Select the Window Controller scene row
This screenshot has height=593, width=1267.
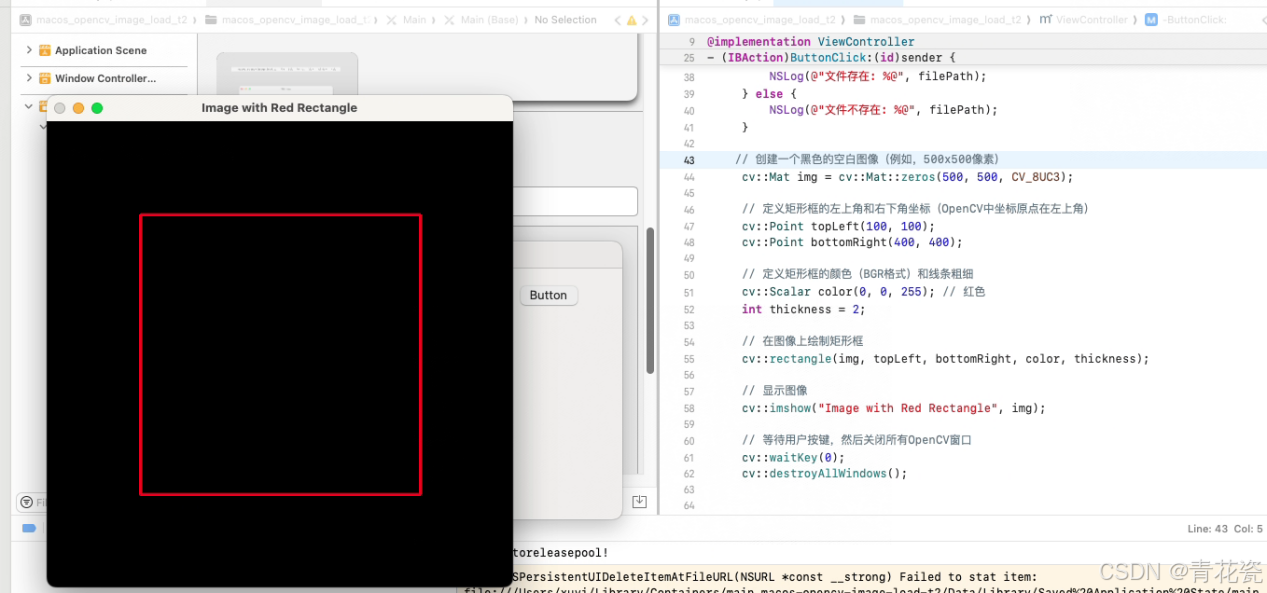[104, 78]
